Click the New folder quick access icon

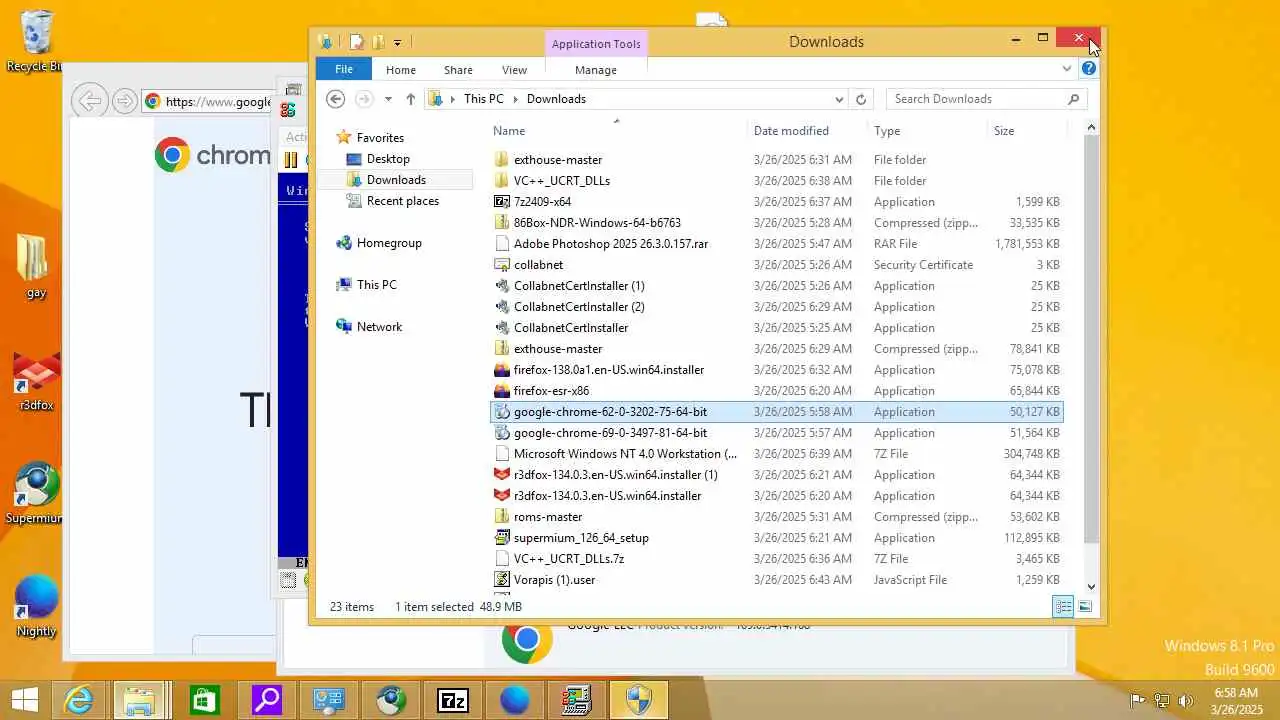point(378,42)
